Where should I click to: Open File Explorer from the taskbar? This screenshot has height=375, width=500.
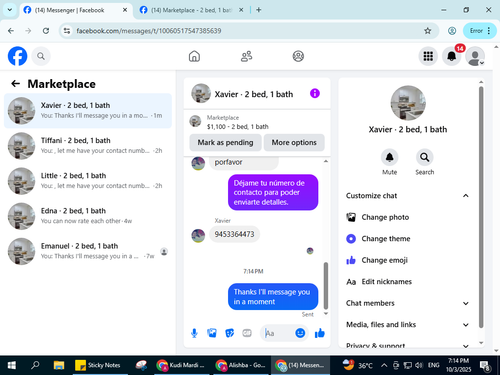(x=59, y=365)
